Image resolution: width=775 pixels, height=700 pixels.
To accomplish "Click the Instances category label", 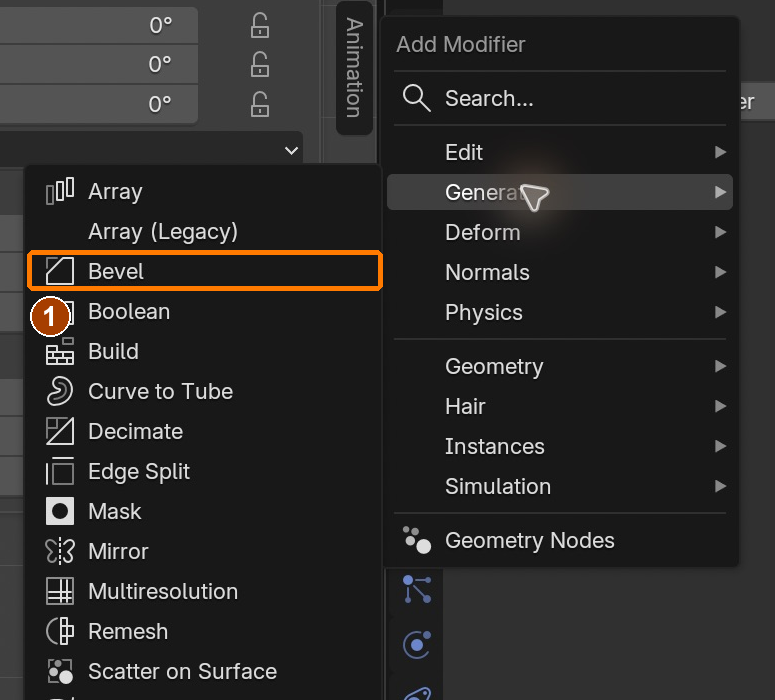I will pos(495,446).
